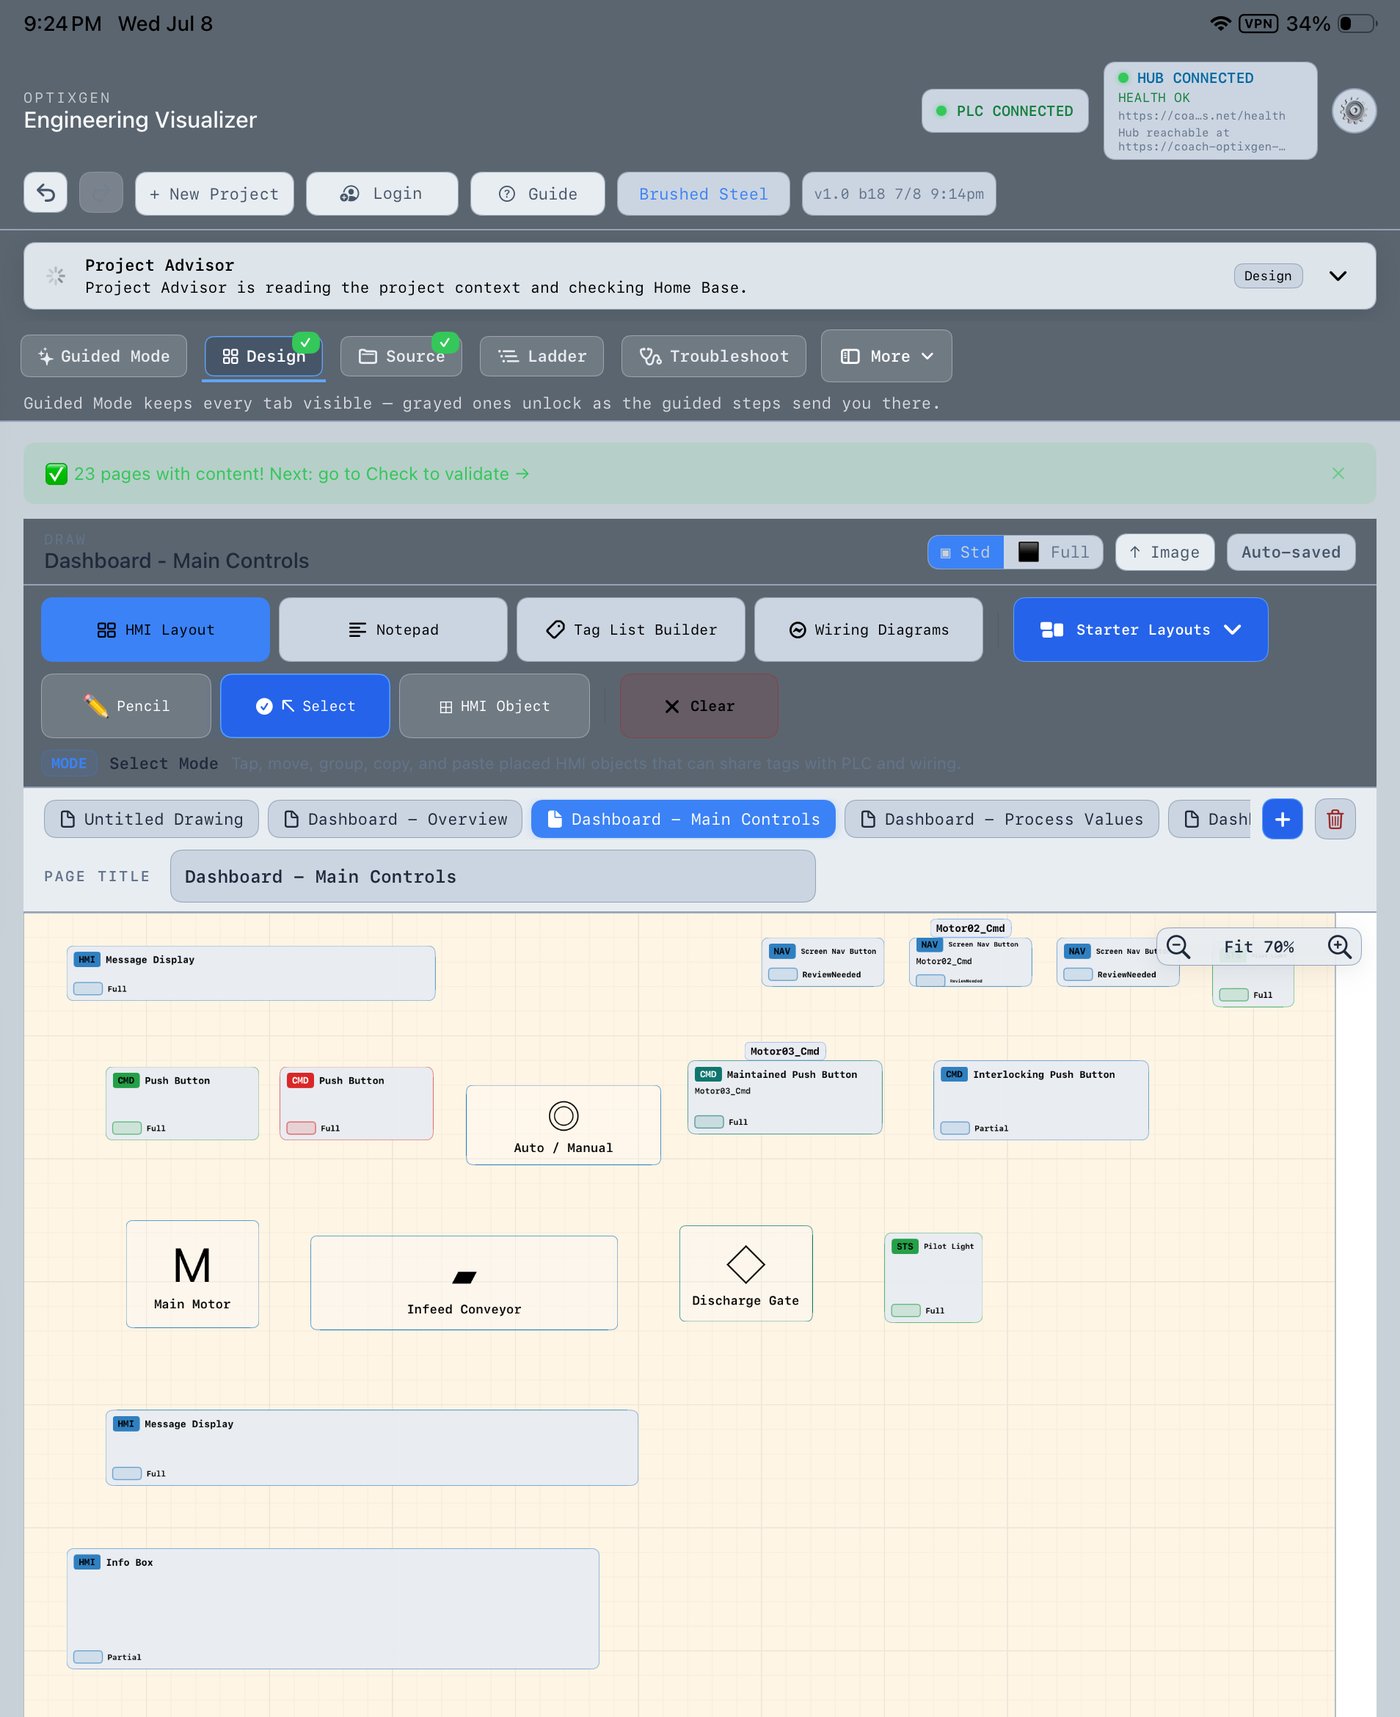Image resolution: width=1400 pixels, height=1717 pixels.
Task: Activate the Pencil drawing tool
Action: tap(126, 706)
